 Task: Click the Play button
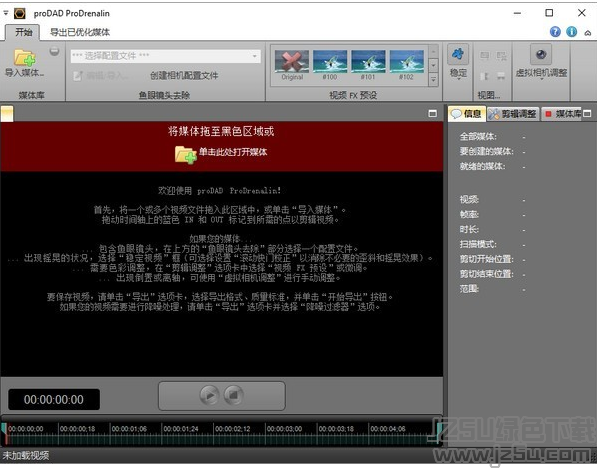click(x=209, y=395)
